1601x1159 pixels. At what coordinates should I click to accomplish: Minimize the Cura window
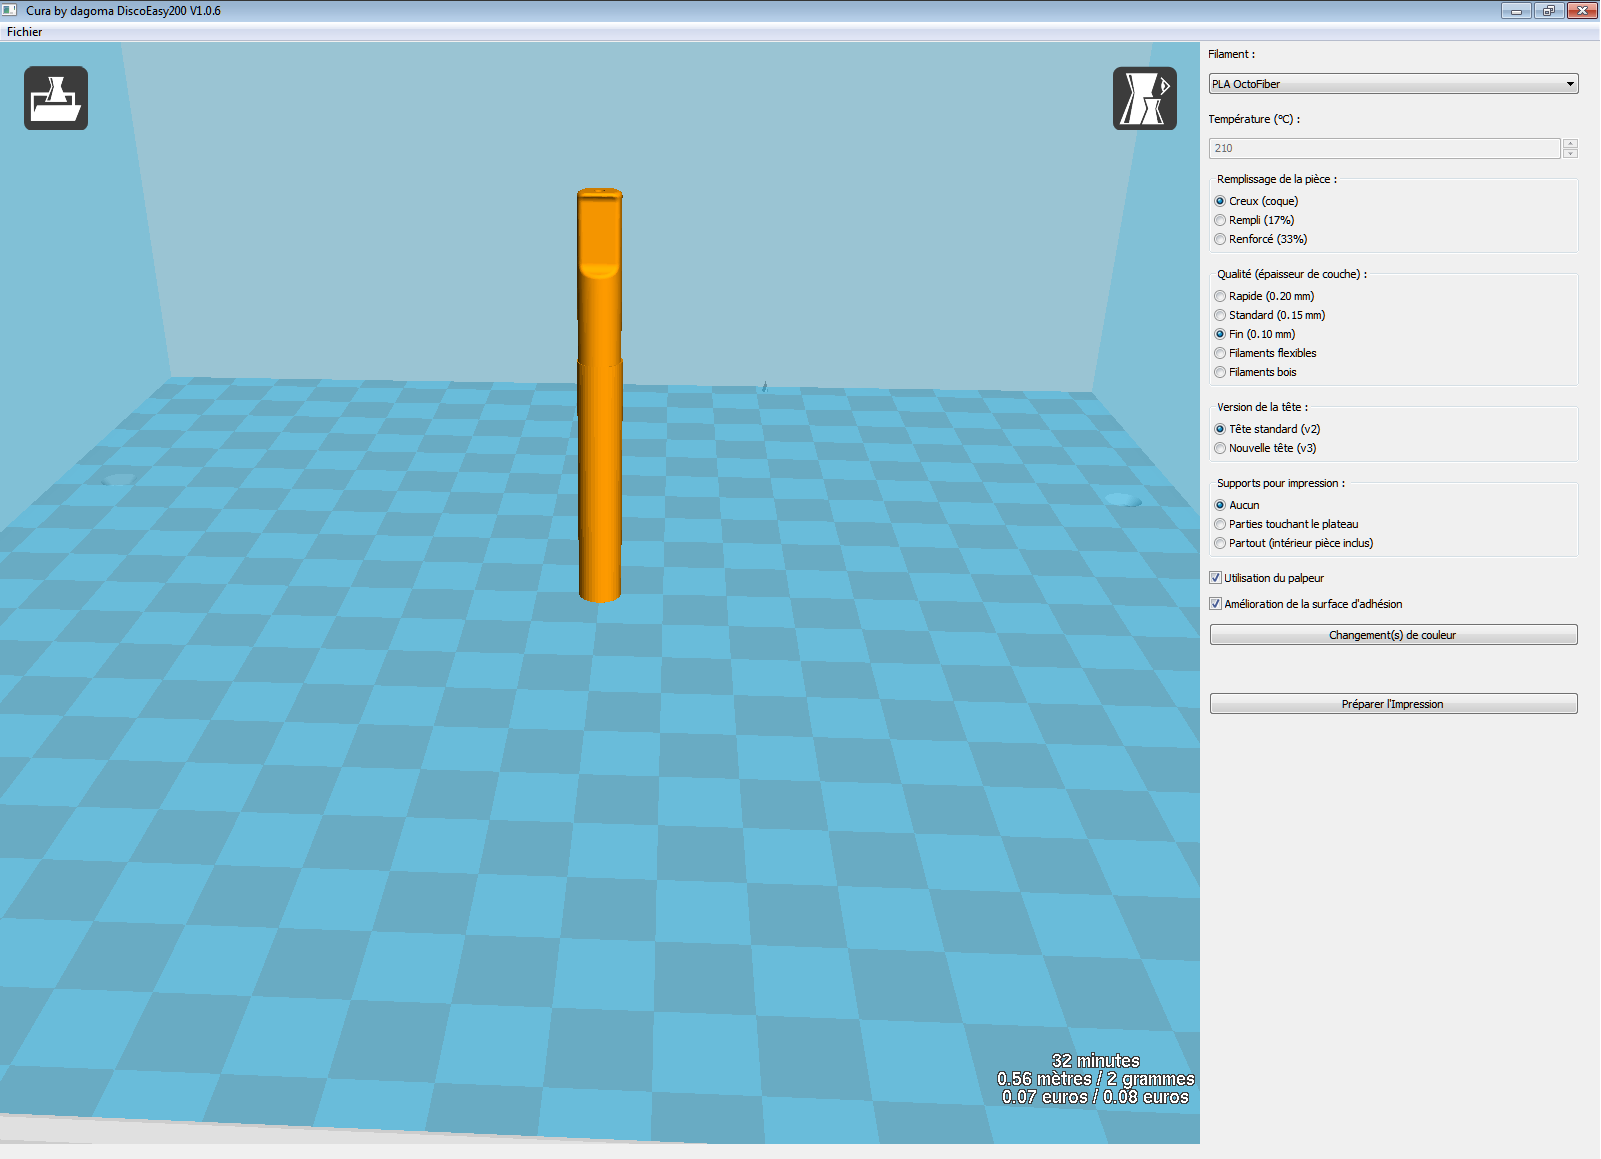tap(1516, 11)
